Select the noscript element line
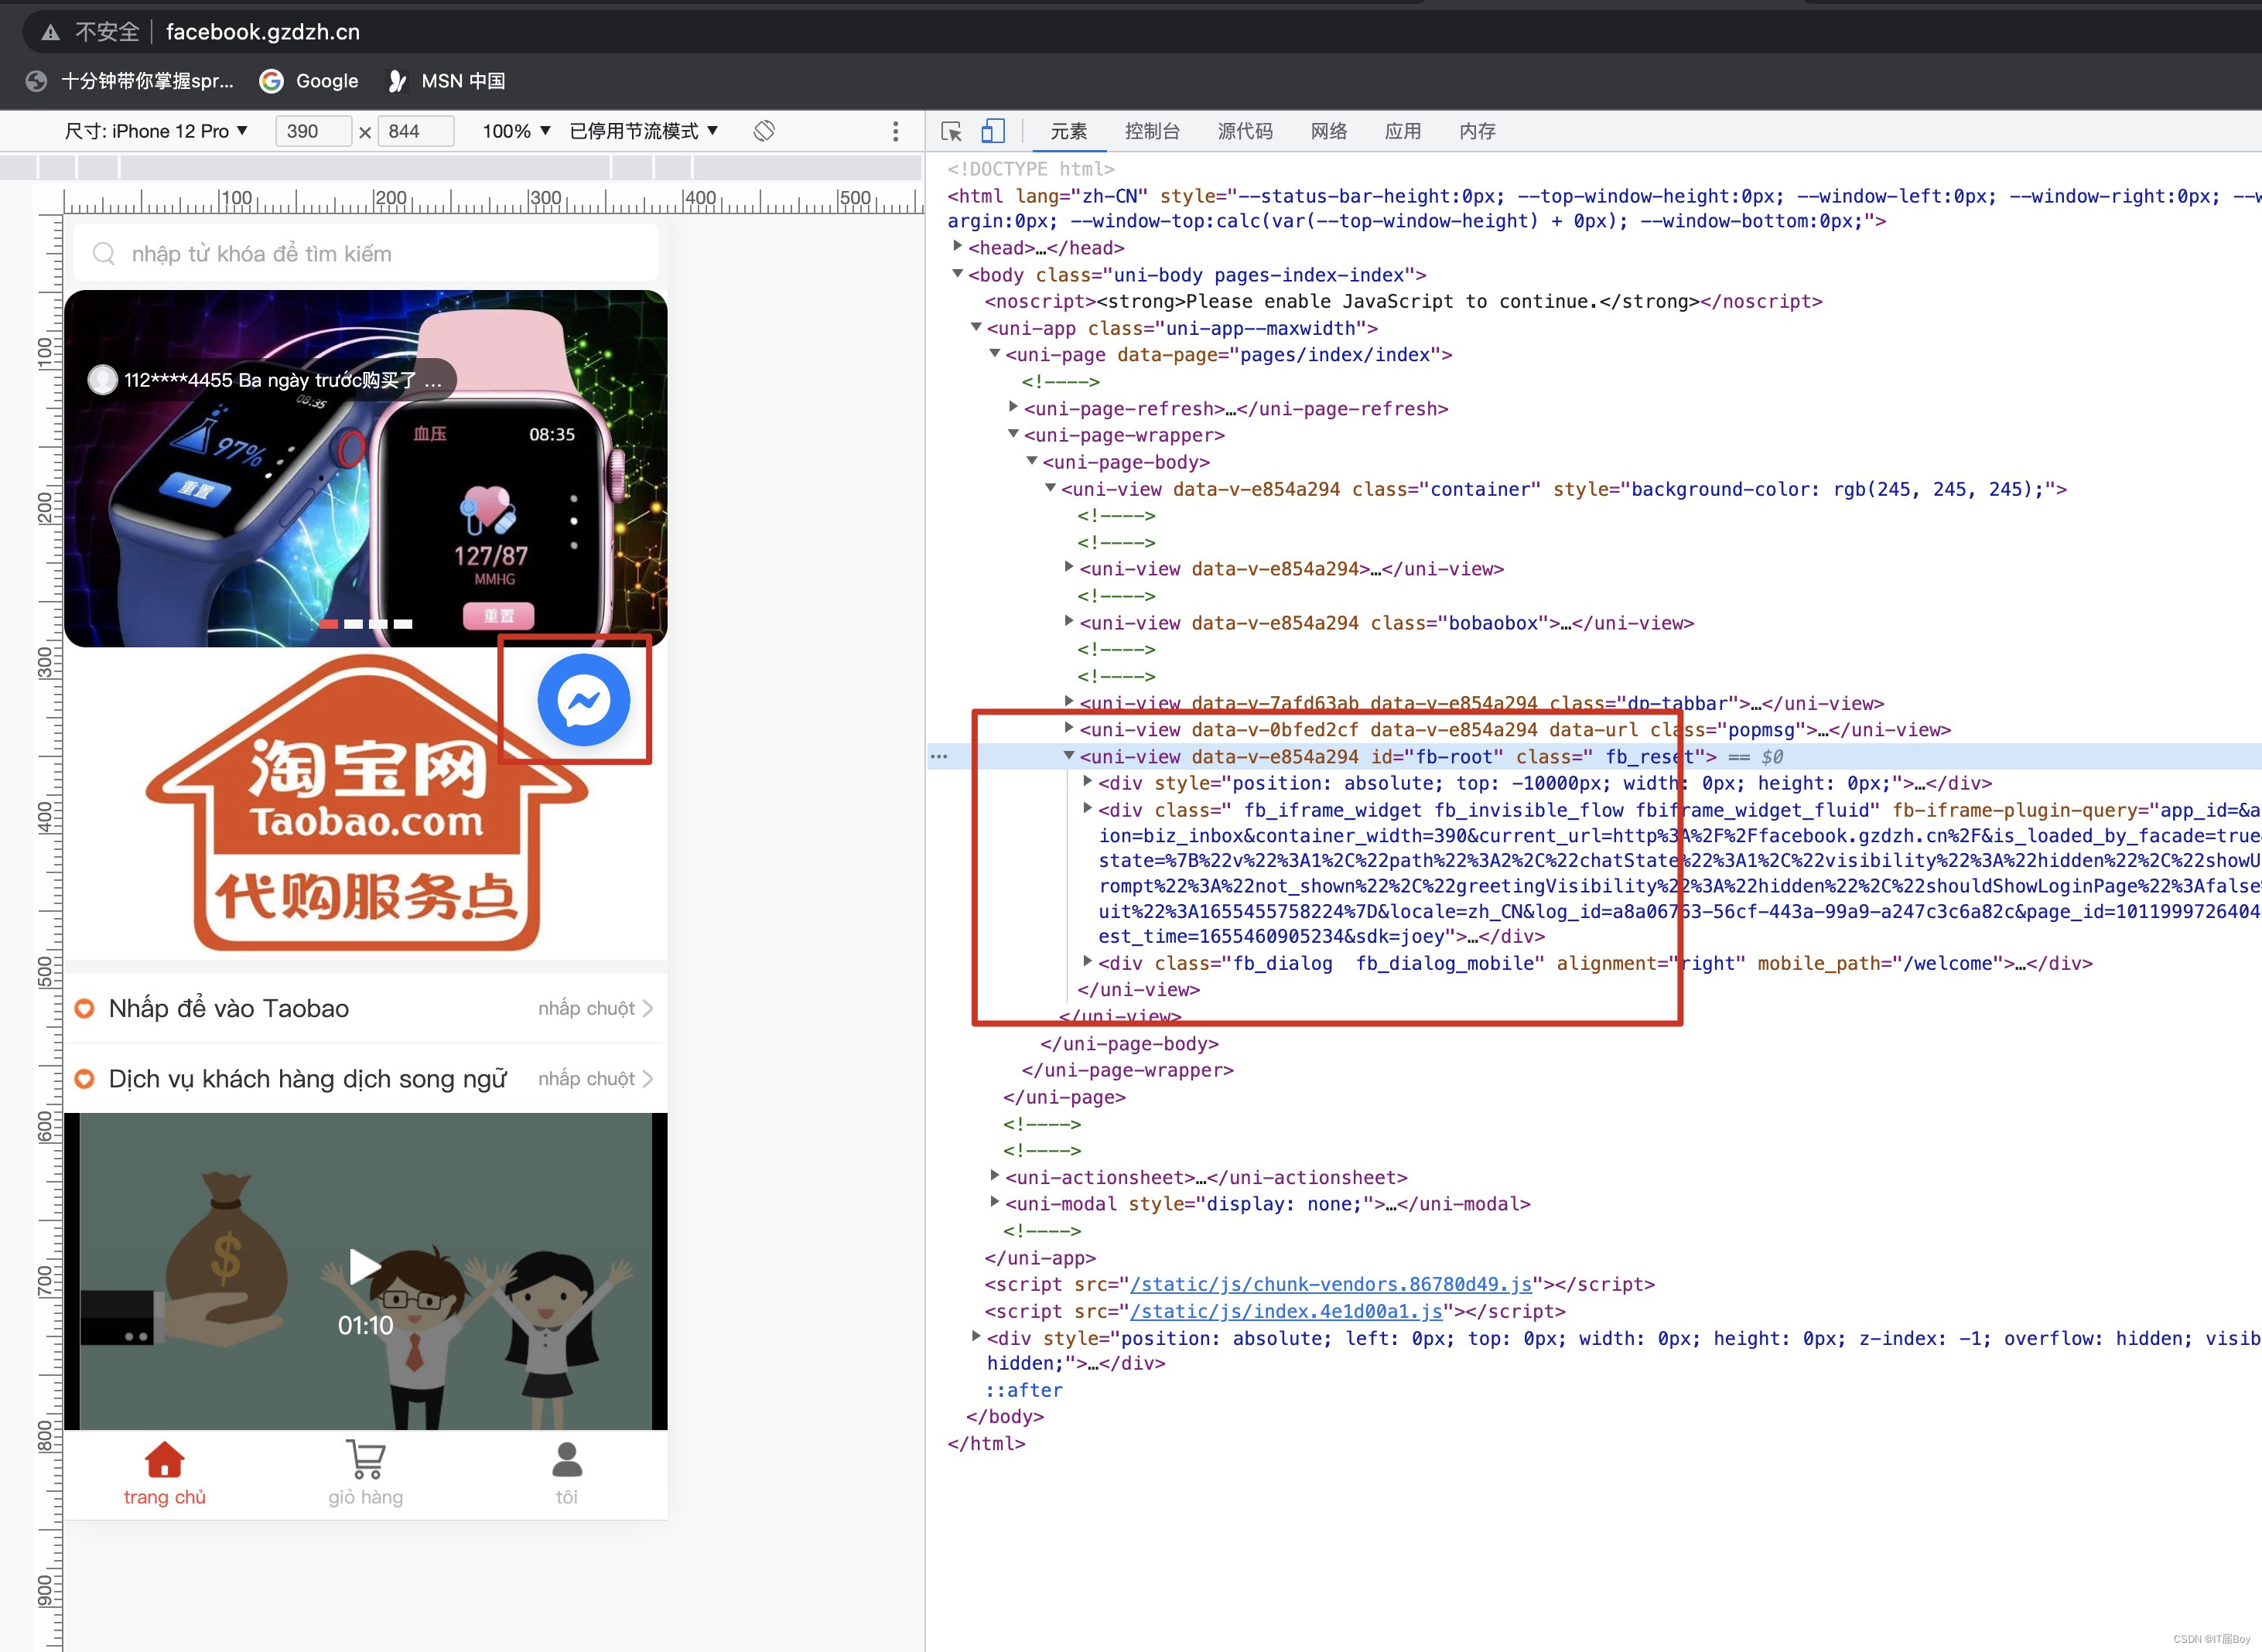 pyautogui.click(x=1403, y=301)
